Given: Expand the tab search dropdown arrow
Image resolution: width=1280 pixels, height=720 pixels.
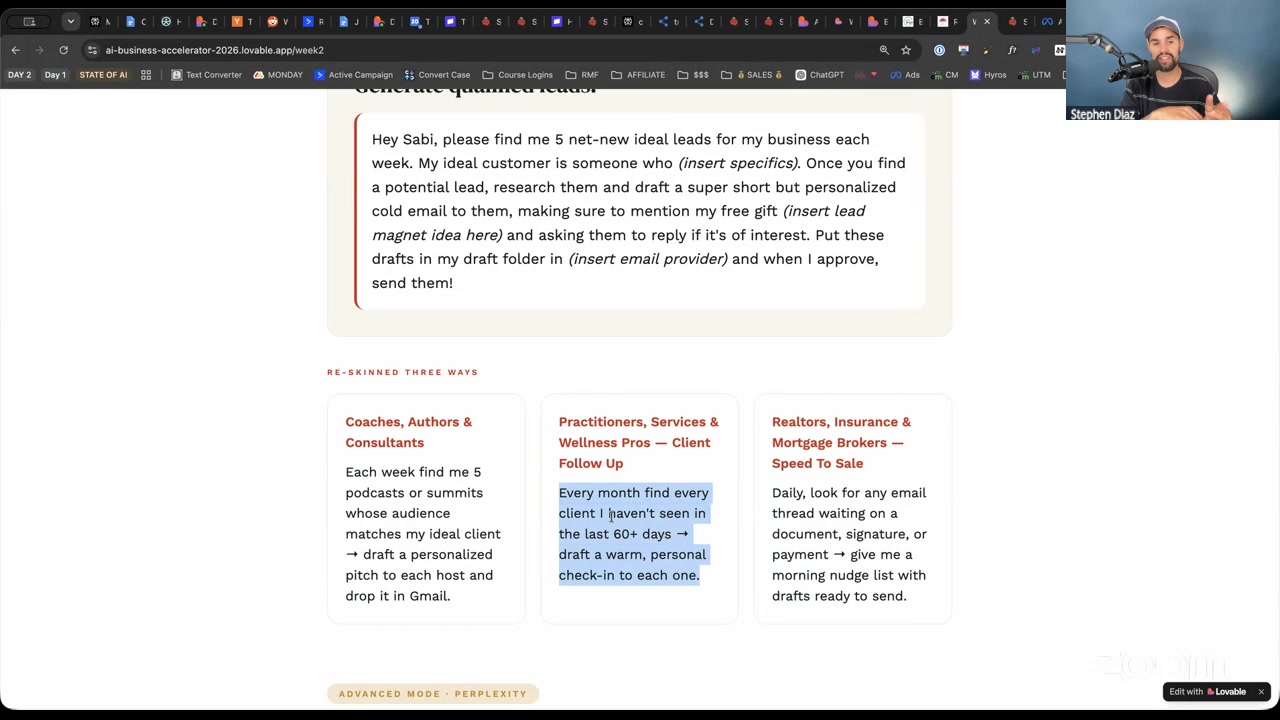Looking at the screenshot, I should (x=70, y=21).
